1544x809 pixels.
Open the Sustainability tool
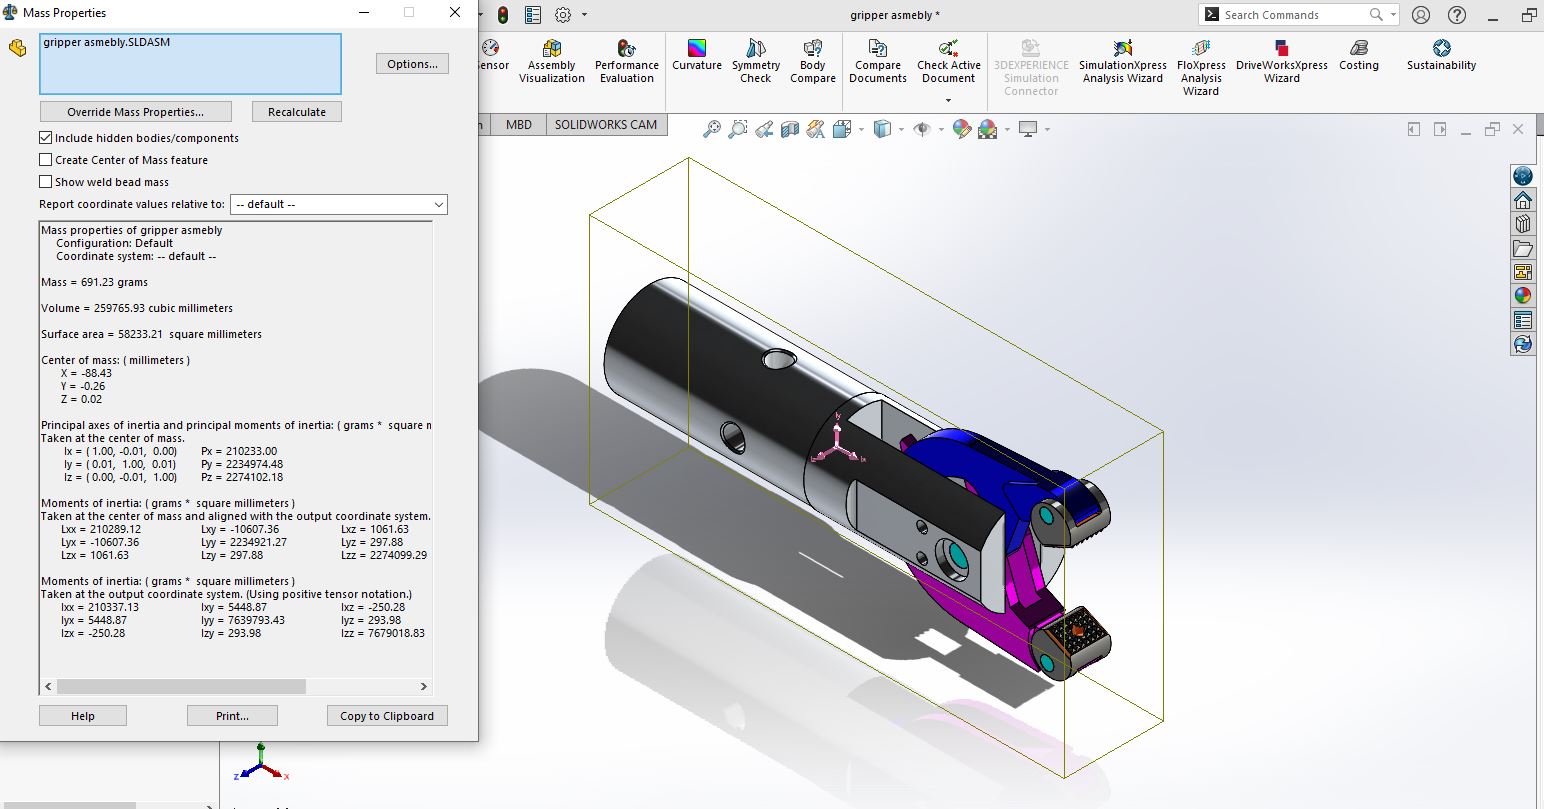tap(1441, 56)
